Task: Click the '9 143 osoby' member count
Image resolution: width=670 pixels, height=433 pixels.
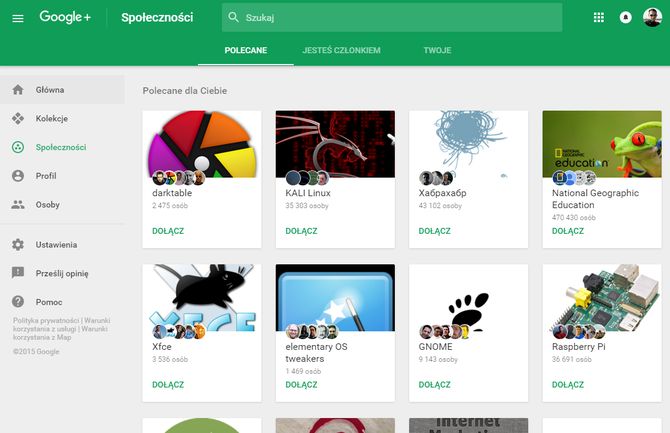Action: [438, 359]
